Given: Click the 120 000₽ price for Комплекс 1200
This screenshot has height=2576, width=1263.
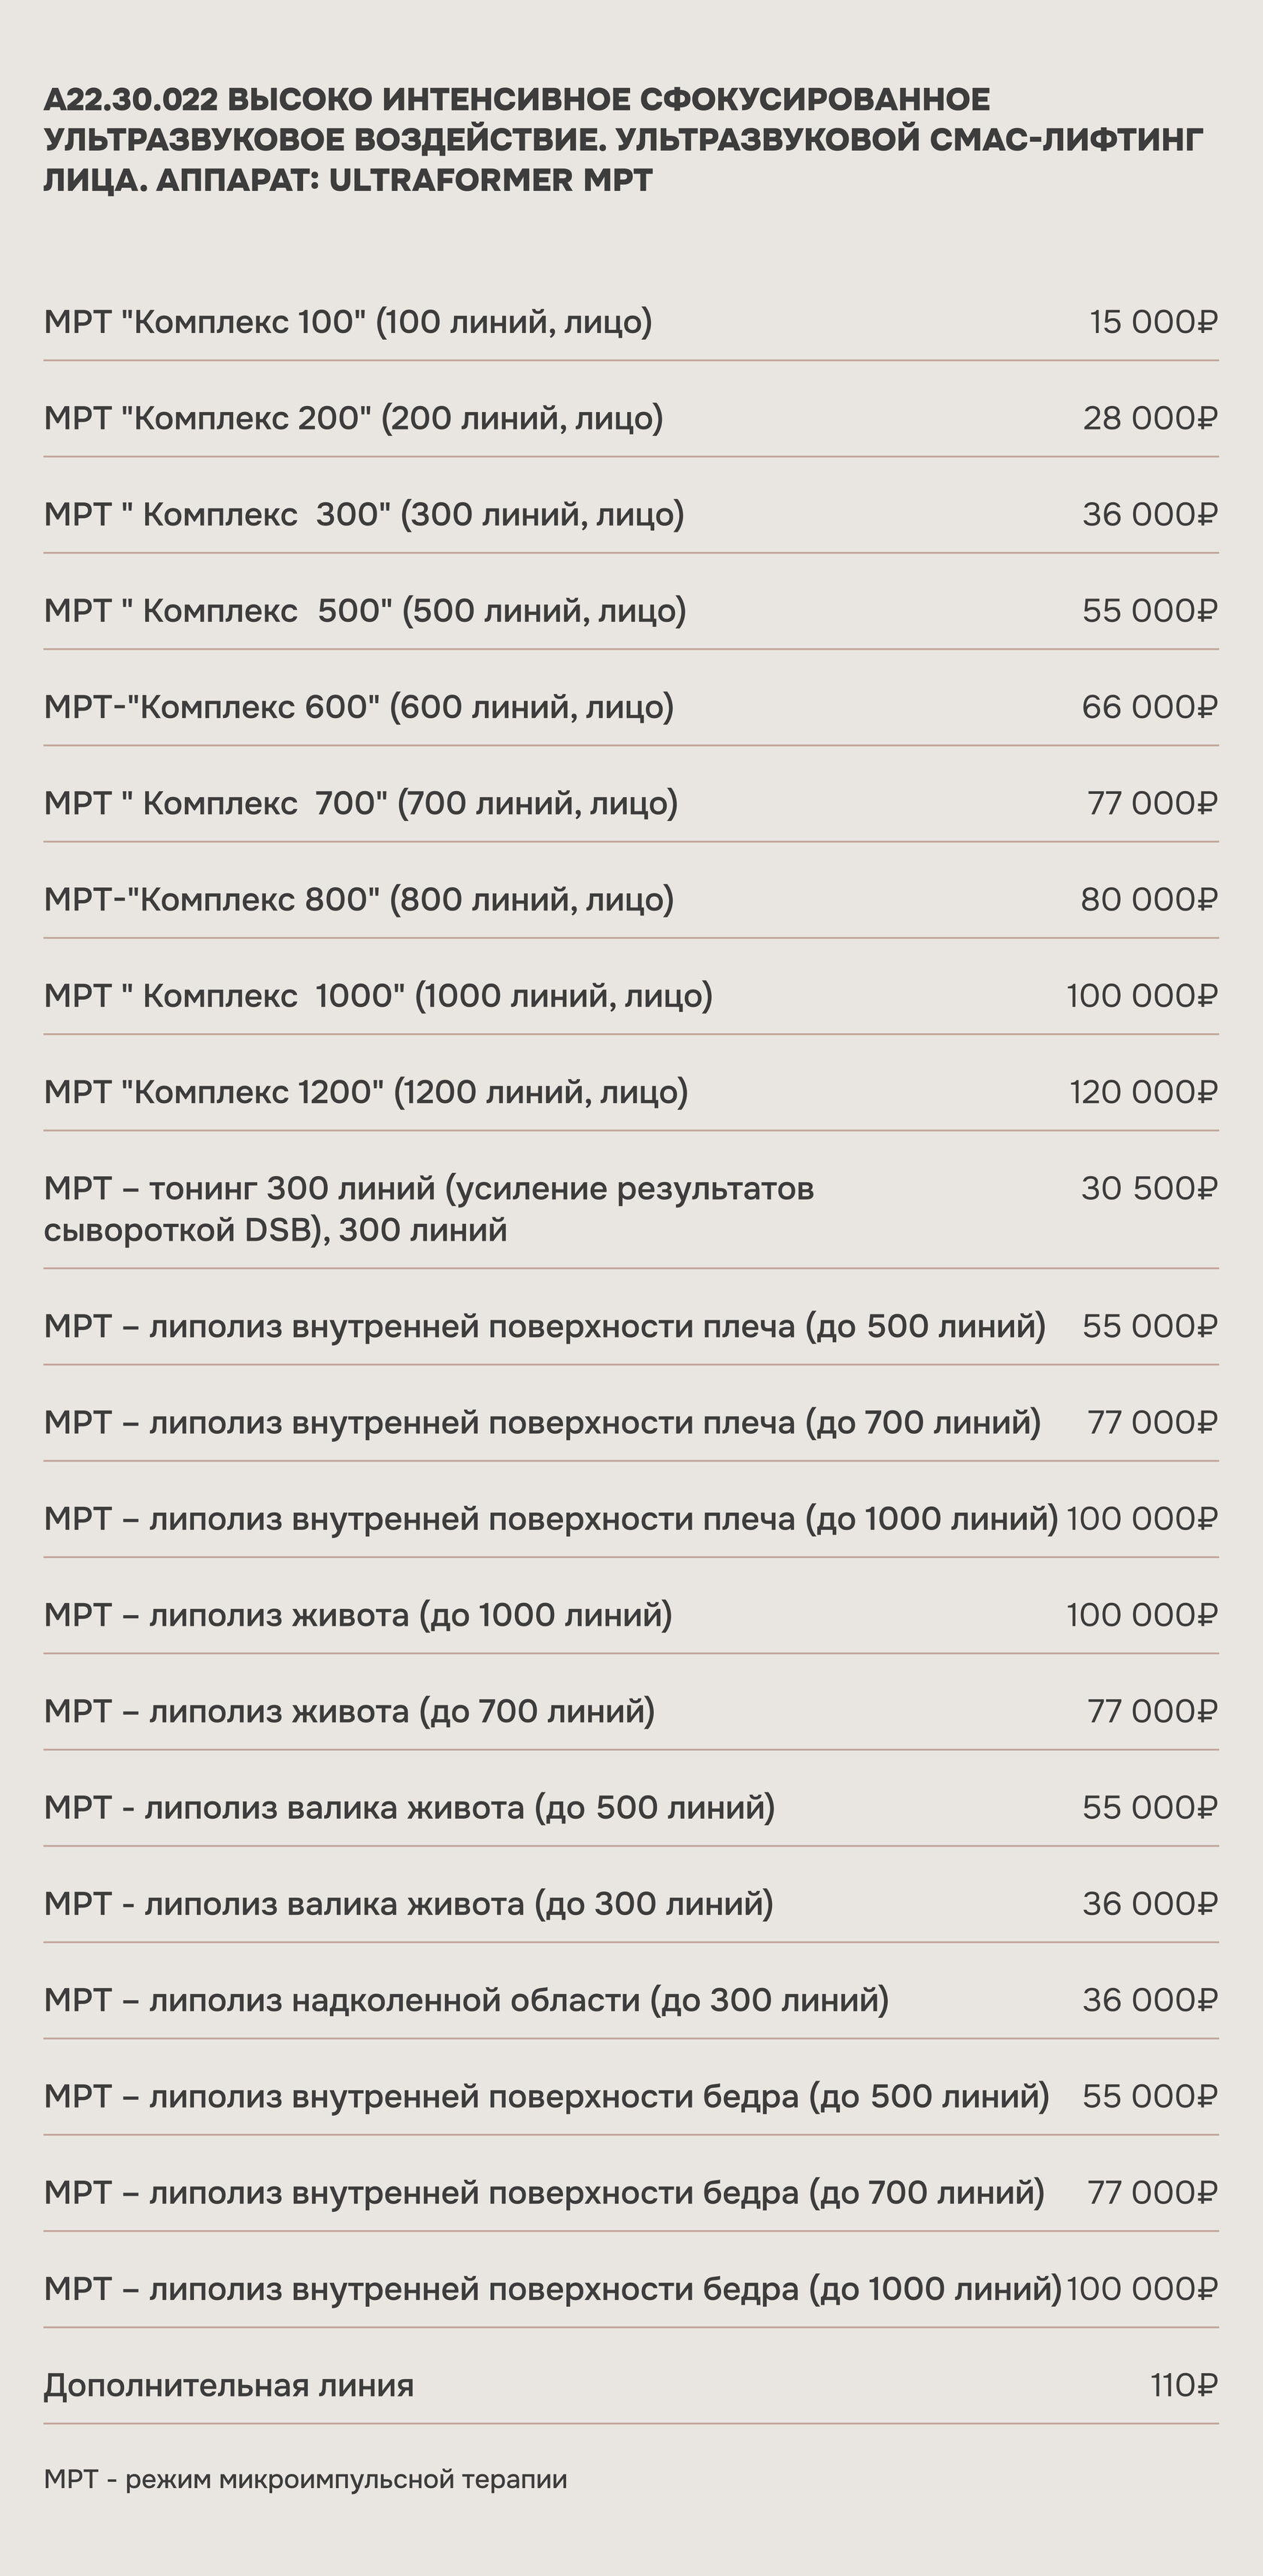Looking at the screenshot, I should pyautogui.click(x=1143, y=1092).
